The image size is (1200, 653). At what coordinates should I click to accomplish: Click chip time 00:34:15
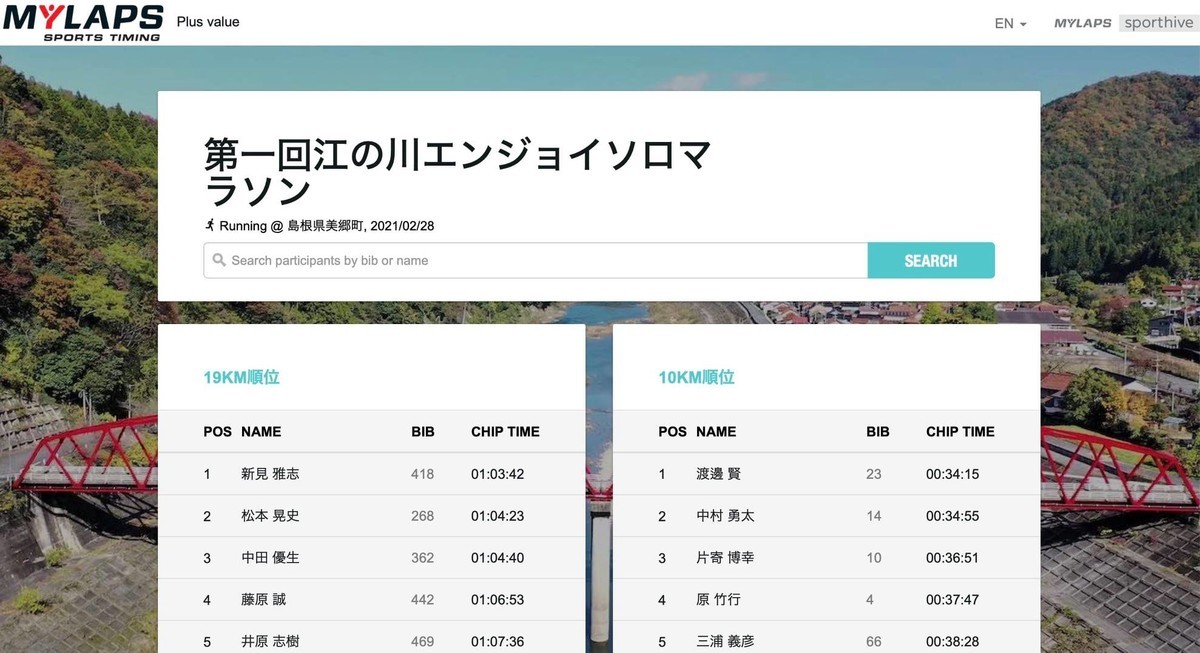point(953,474)
